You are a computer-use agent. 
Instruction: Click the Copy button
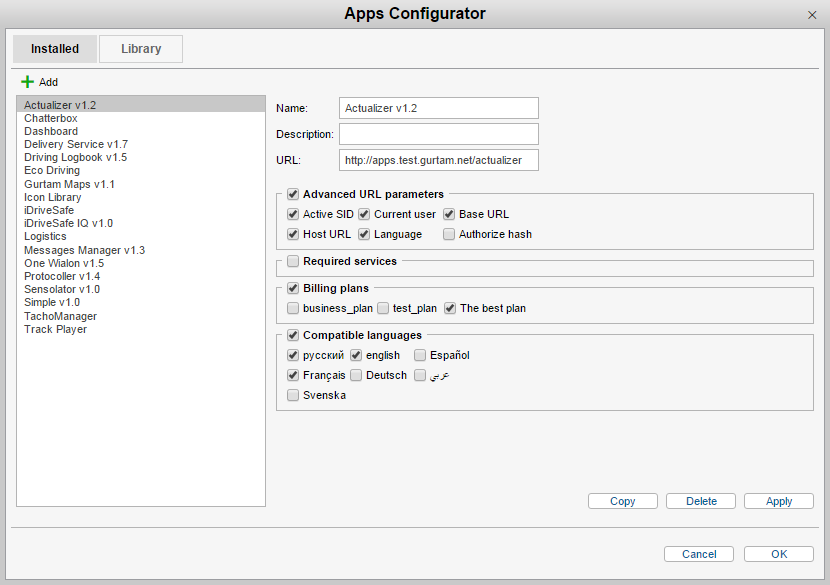[x=622, y=501]
